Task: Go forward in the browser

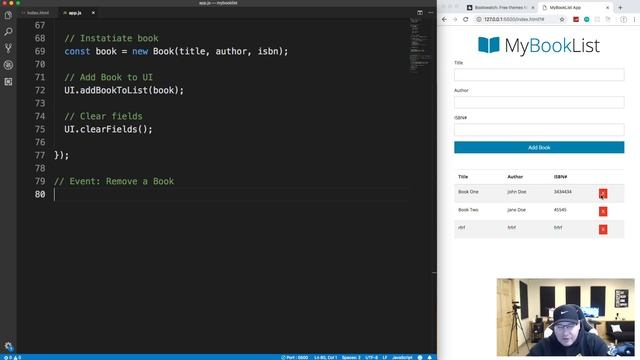Action: pyautogui.click(x=455, y=19)
